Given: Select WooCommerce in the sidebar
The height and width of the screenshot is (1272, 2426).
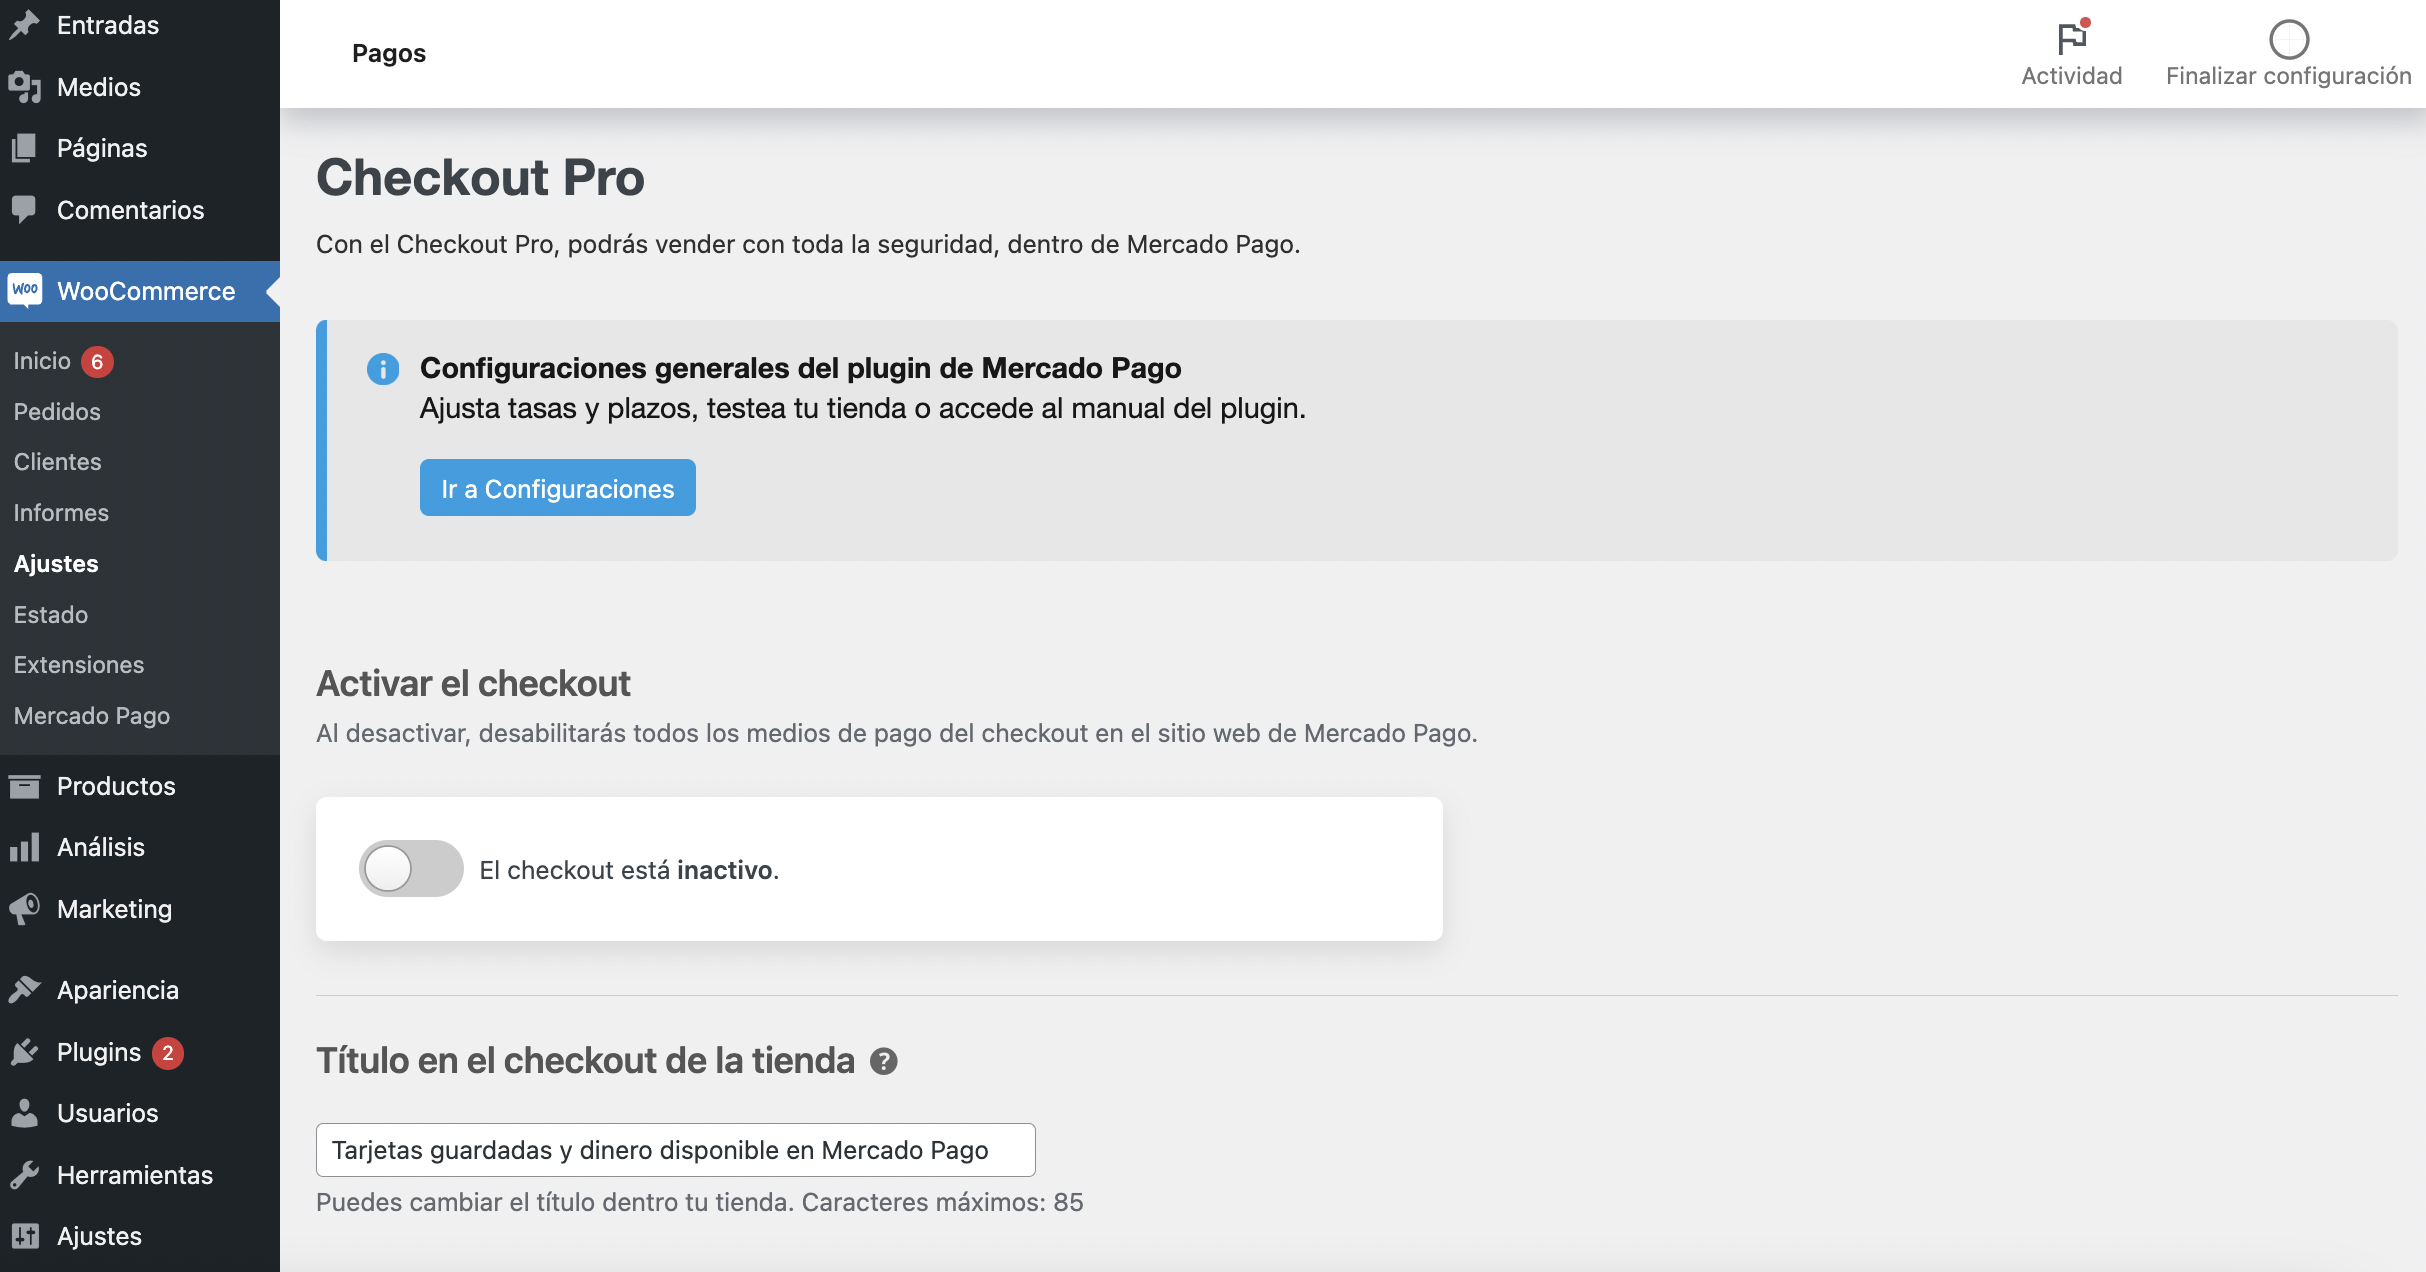Looking at the screenshot, I should click(x=140, y=291).
